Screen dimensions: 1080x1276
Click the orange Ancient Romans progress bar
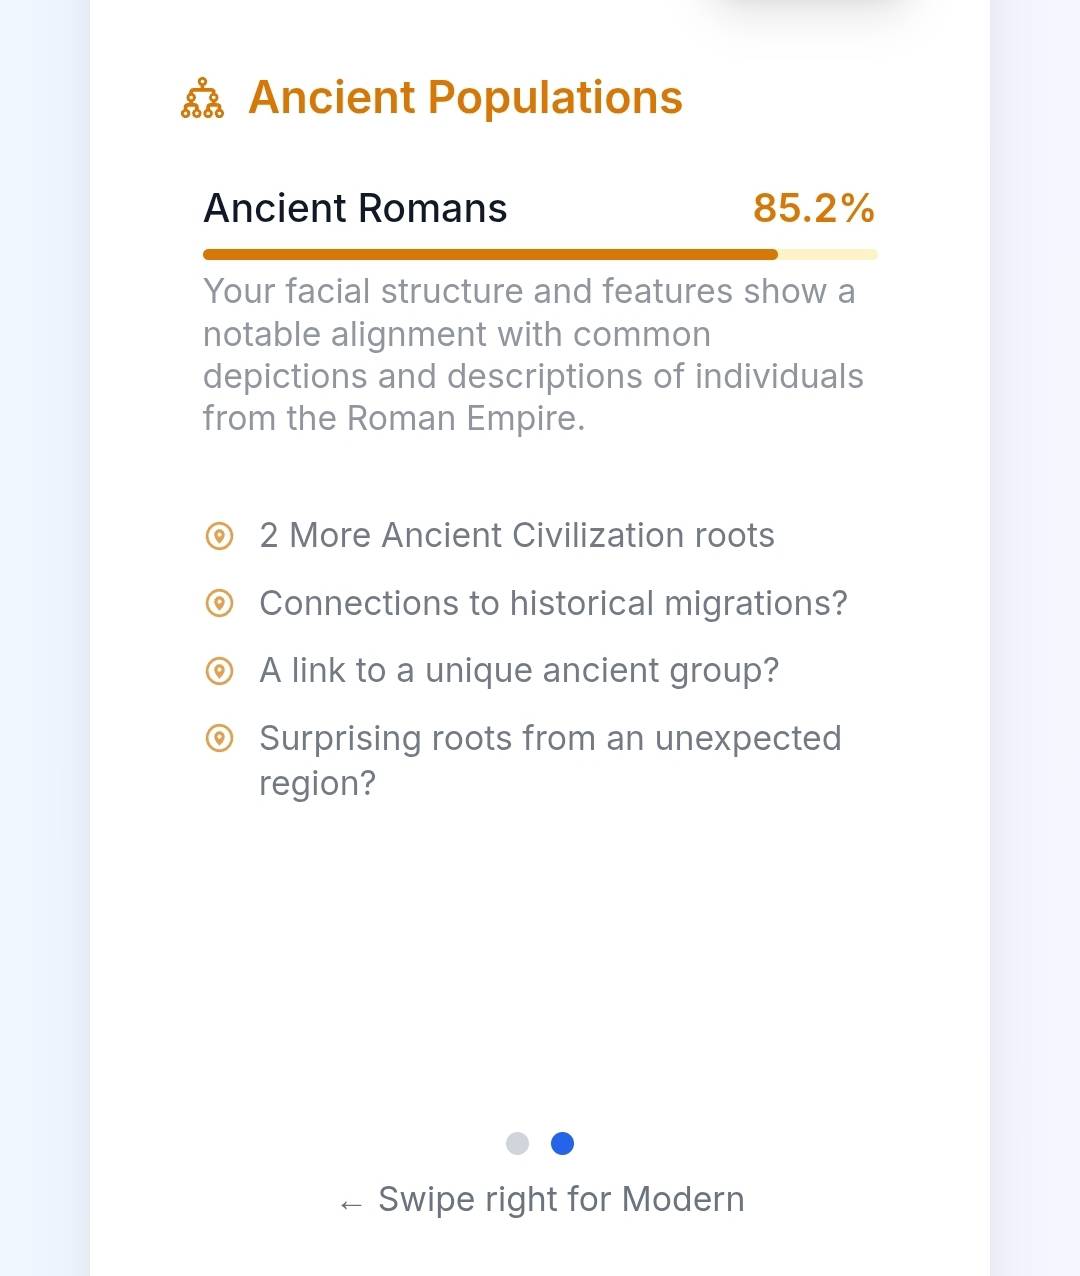pos(490,255)
